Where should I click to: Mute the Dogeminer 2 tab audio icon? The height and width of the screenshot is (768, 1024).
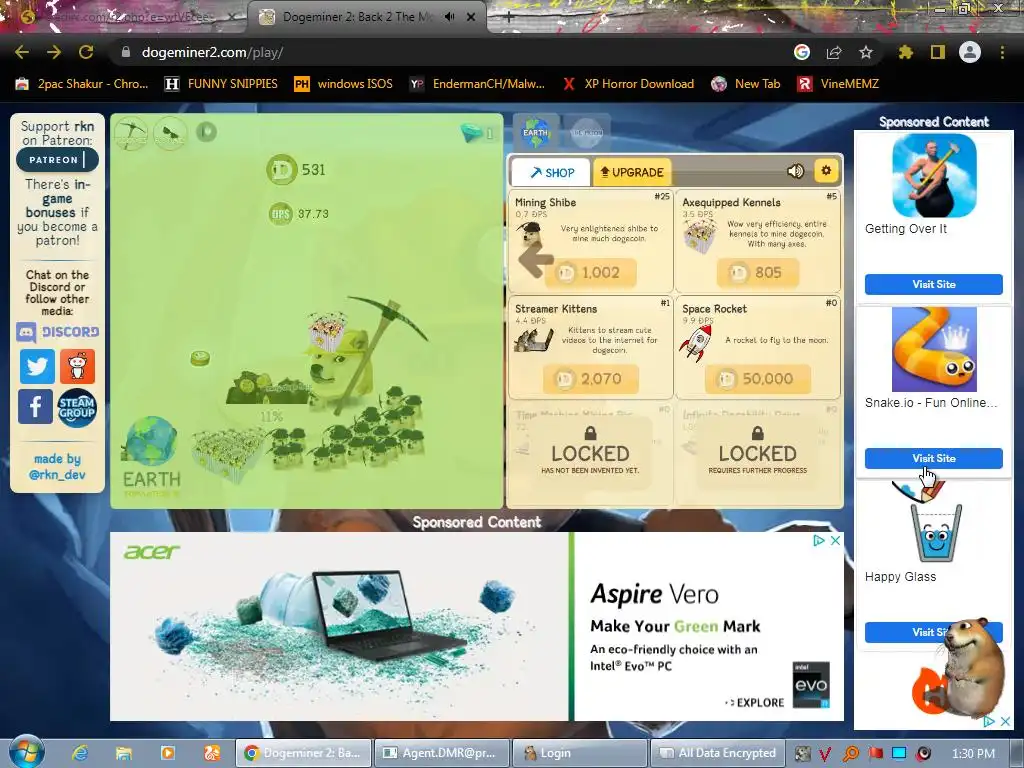point(449,17)
